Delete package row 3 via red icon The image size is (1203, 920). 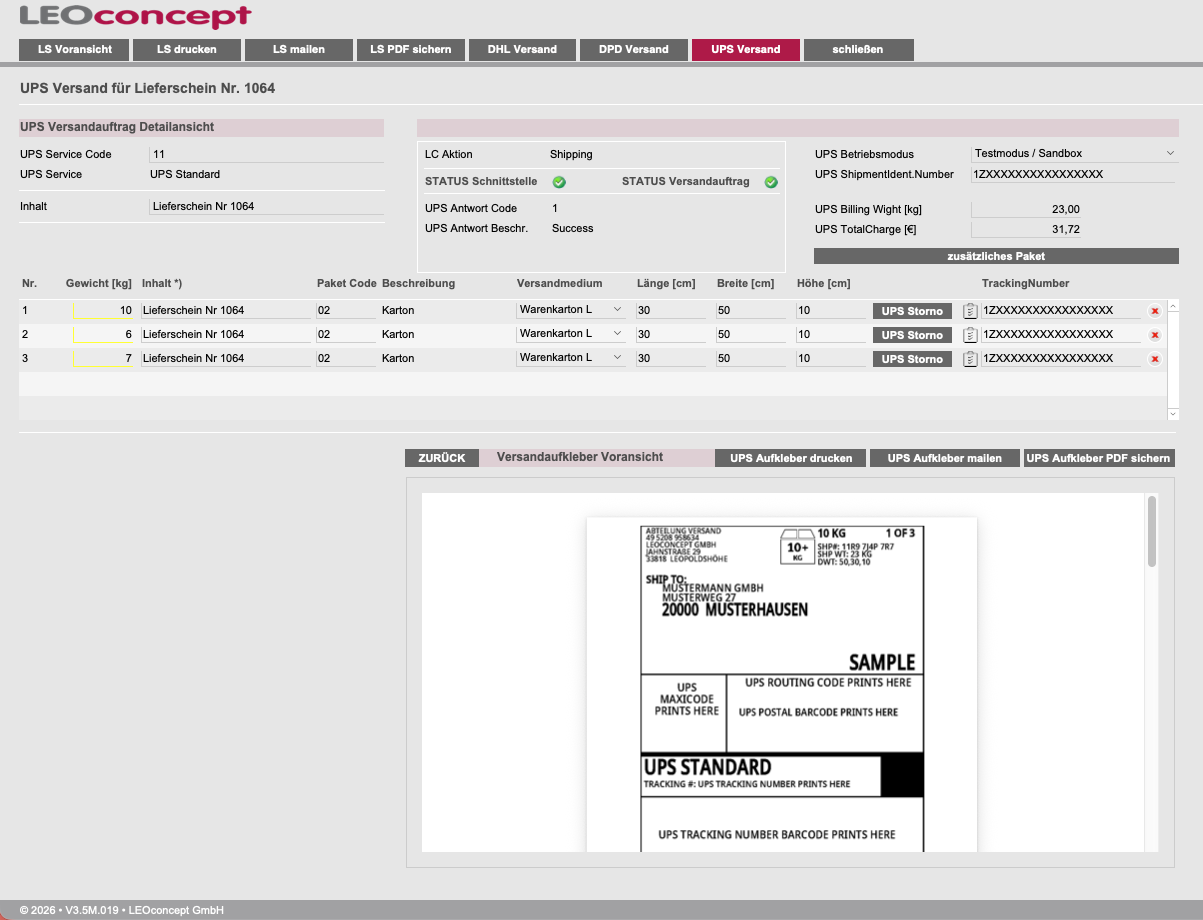coord(1155,359)
